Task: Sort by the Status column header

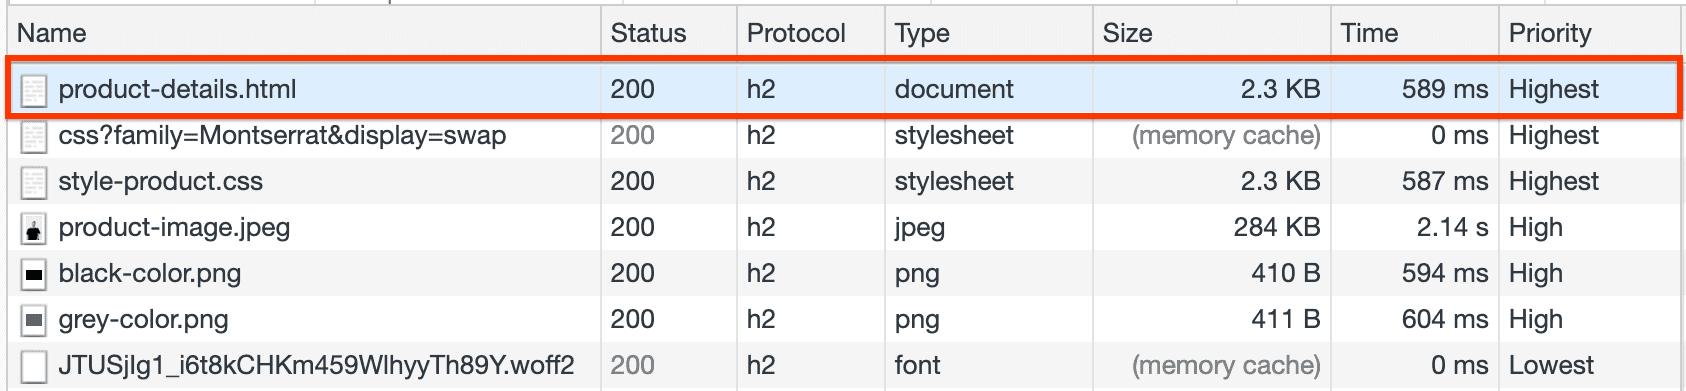Action: [669, 33]
